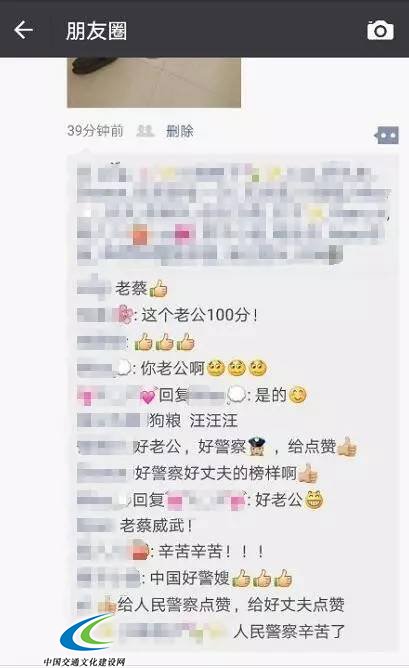Tap the 39分钟前 timestamp
The height and width of the screenshot is (668, 409).
[95, 131]
